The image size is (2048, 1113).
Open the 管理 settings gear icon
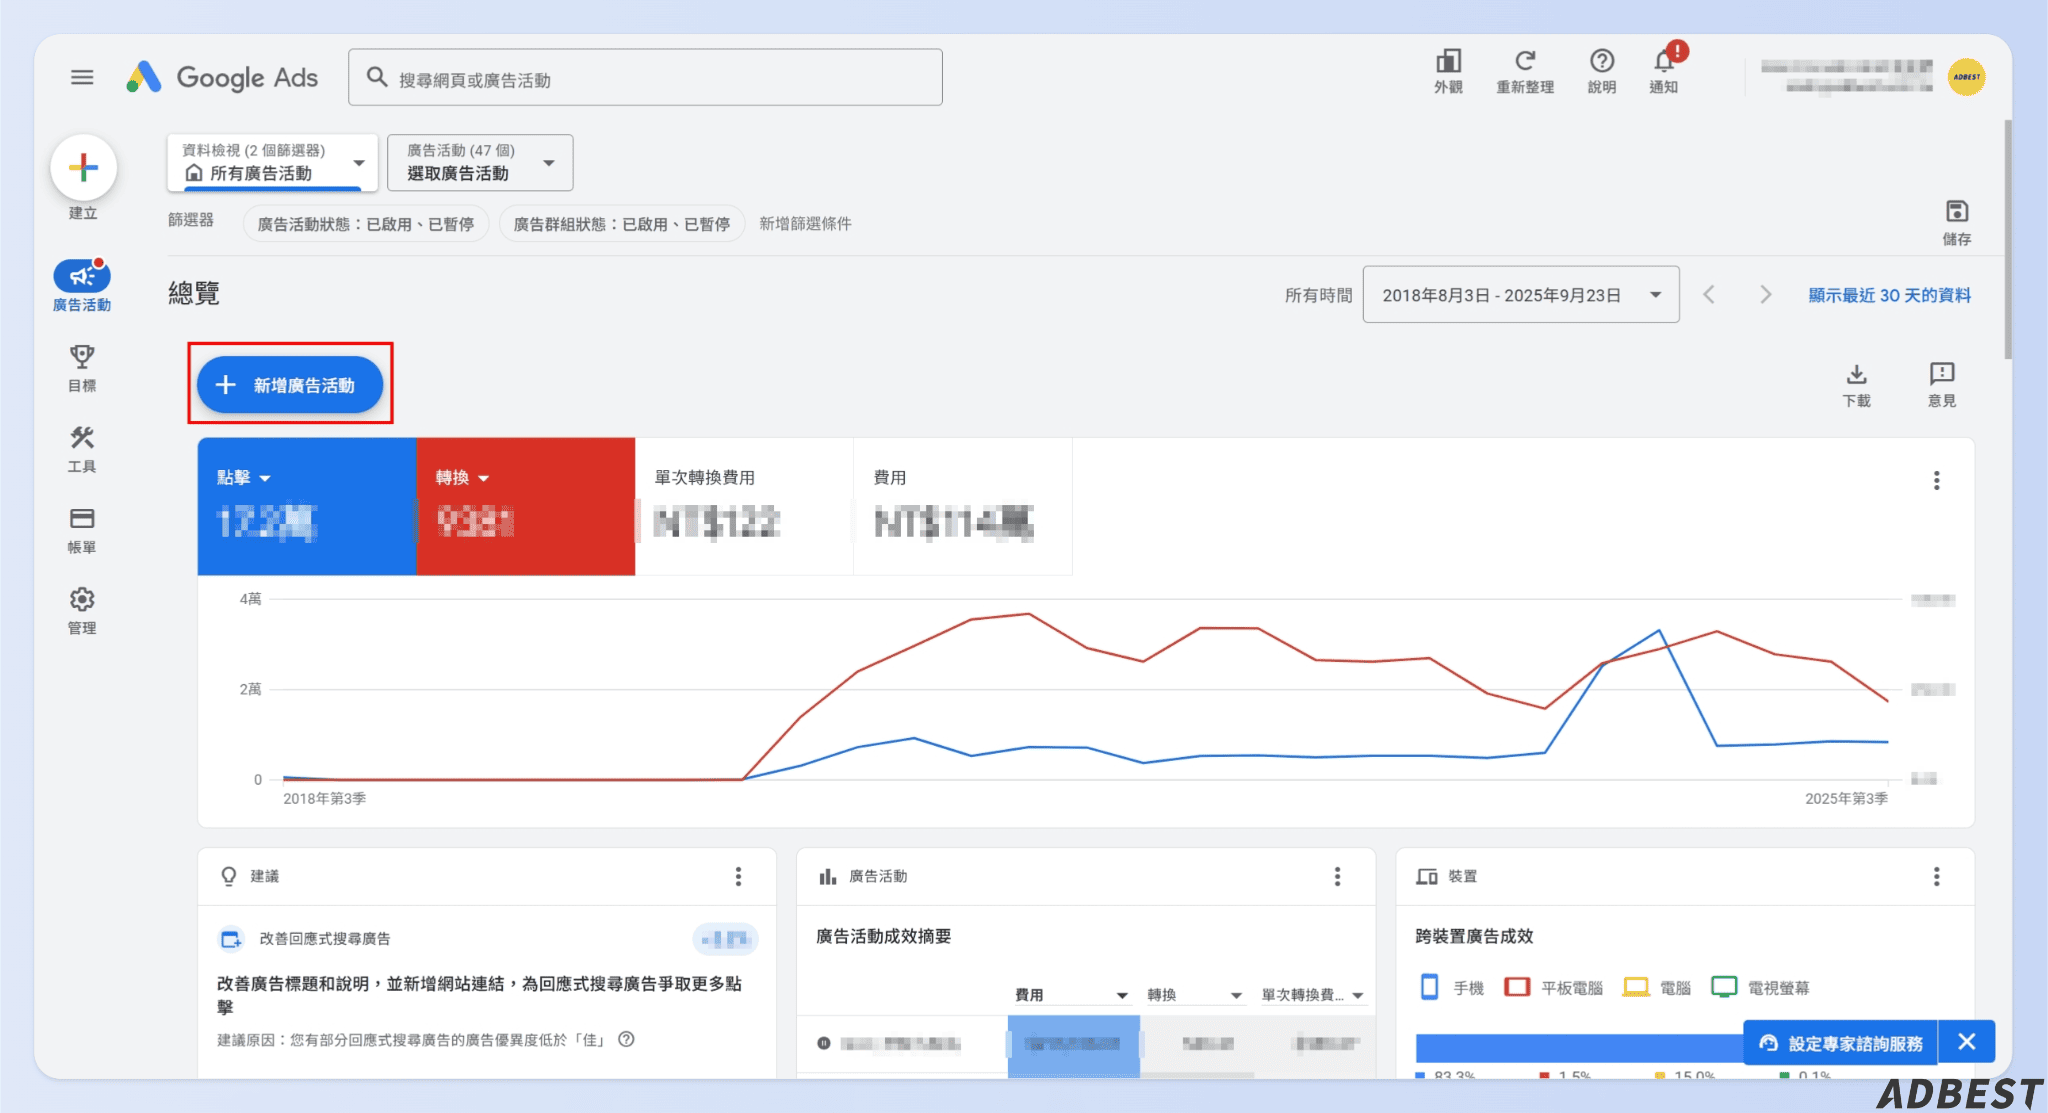(x=82, y=600)
